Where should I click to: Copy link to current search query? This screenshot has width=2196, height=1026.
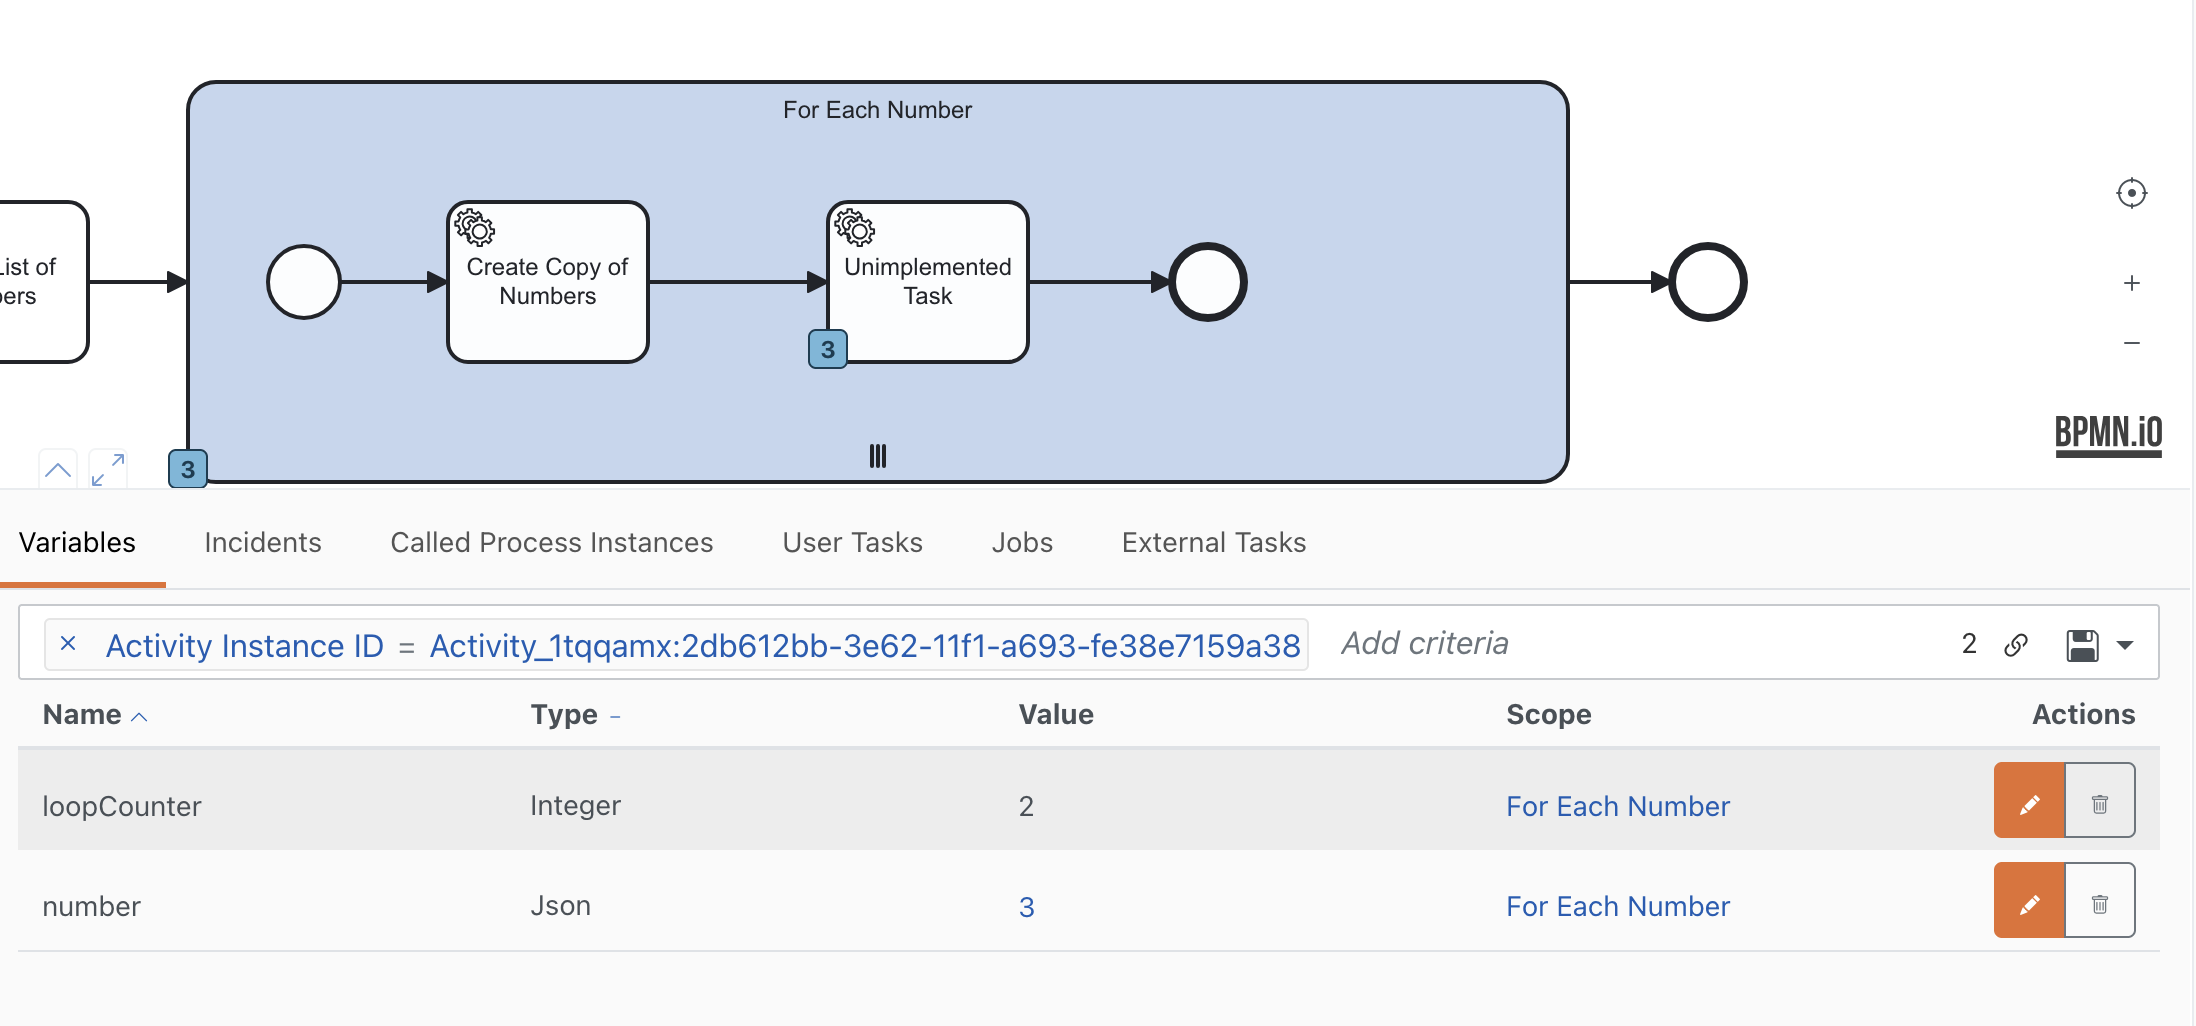[2016, 645]
